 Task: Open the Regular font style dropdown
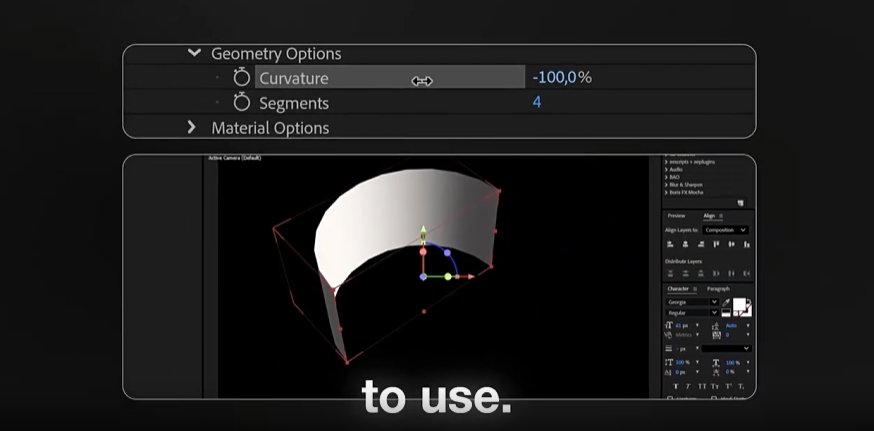pos(692,313)
